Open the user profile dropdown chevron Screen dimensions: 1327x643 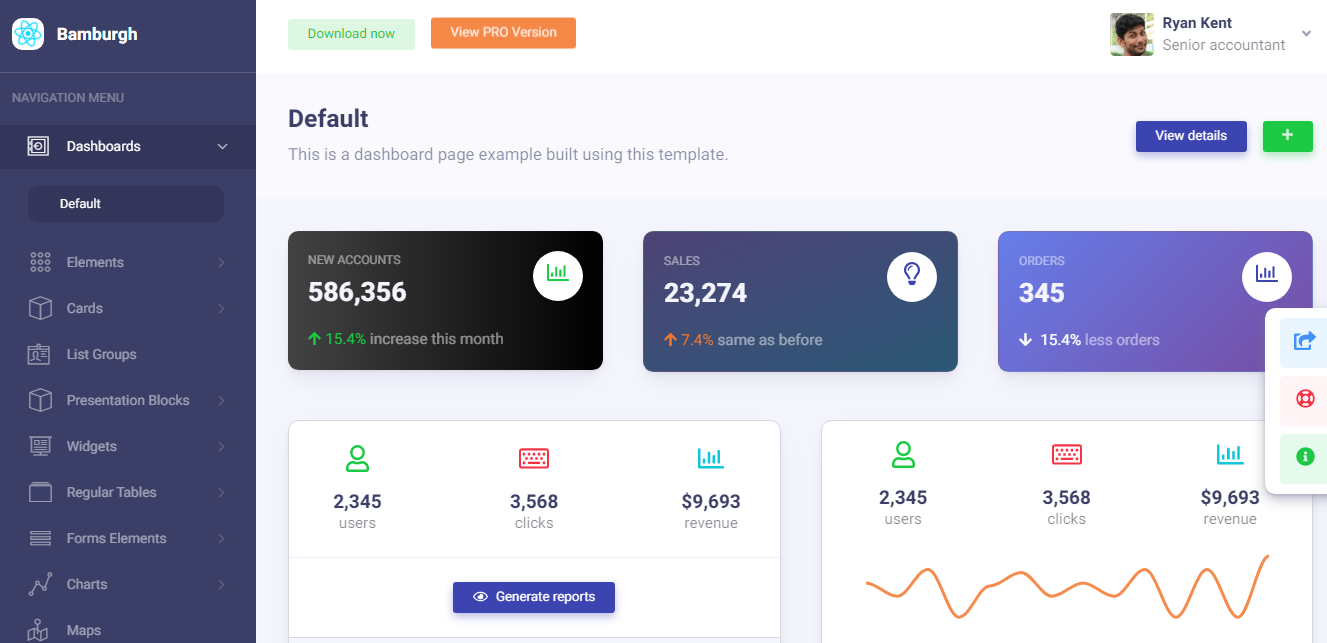(x=1306, y=34)
